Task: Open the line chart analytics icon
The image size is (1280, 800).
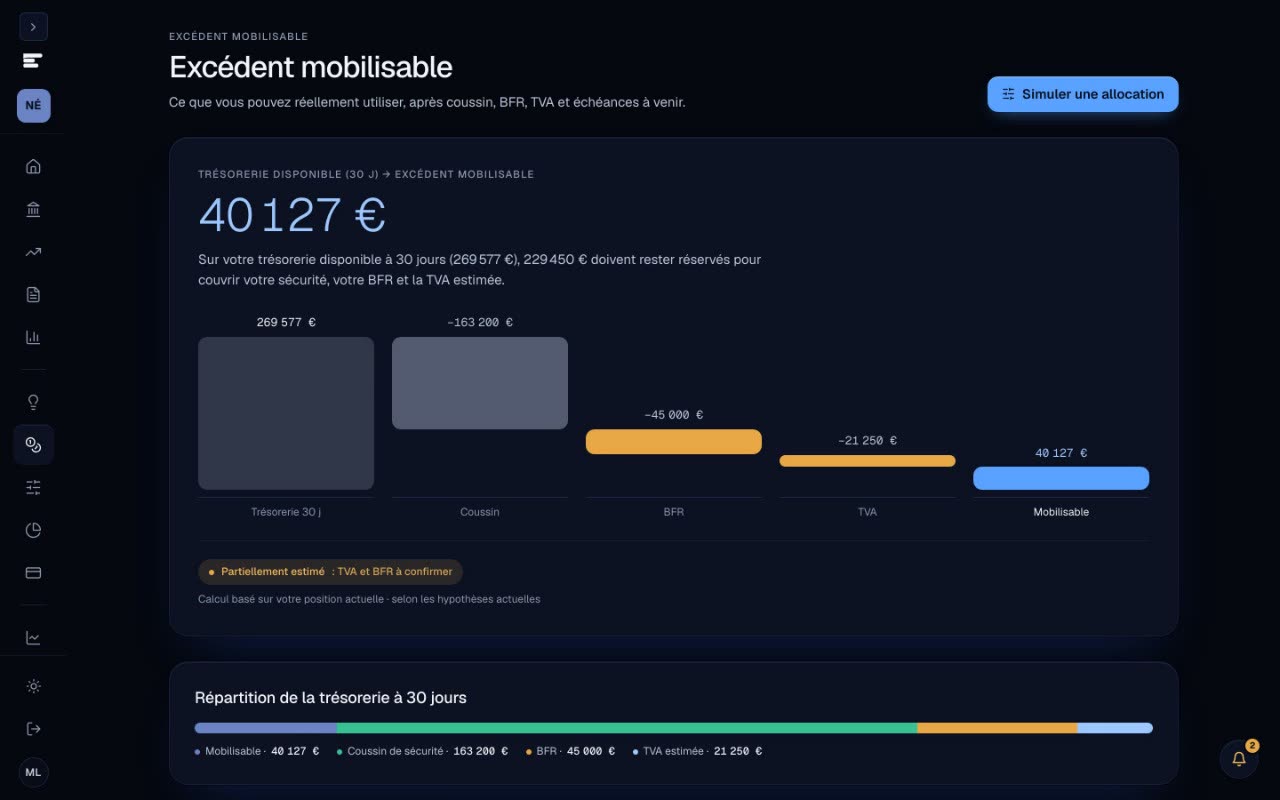Action: coord(33,637)
